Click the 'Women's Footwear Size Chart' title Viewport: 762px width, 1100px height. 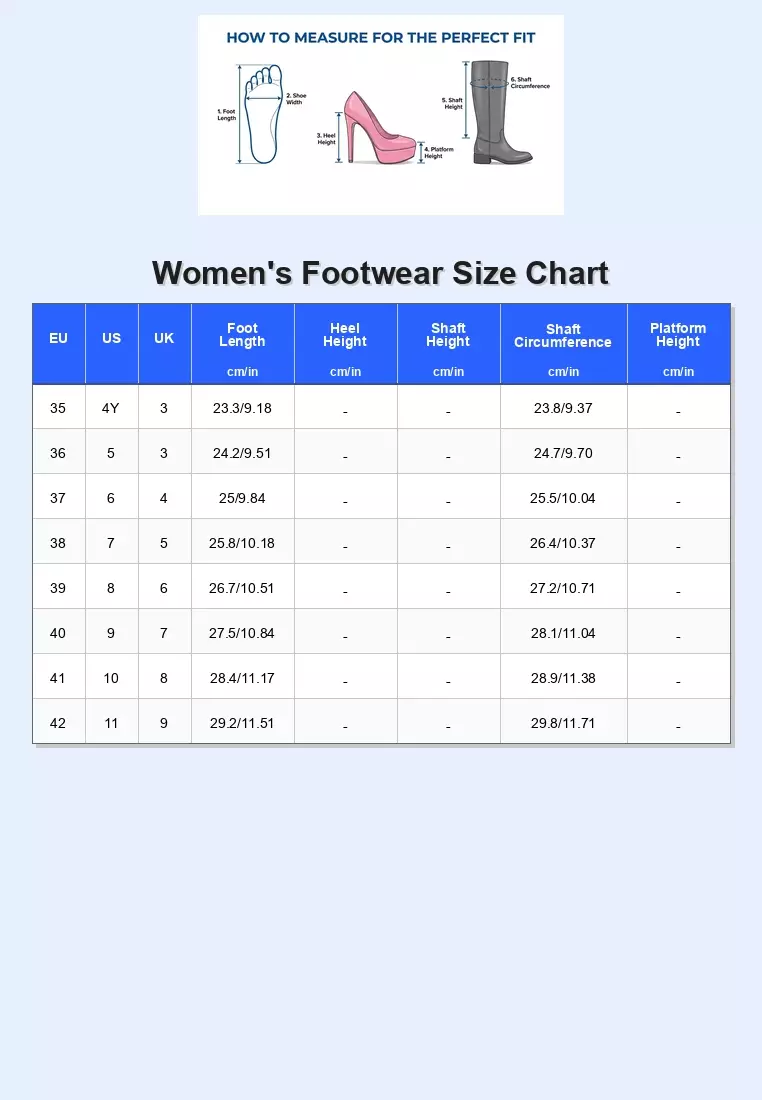380,273
